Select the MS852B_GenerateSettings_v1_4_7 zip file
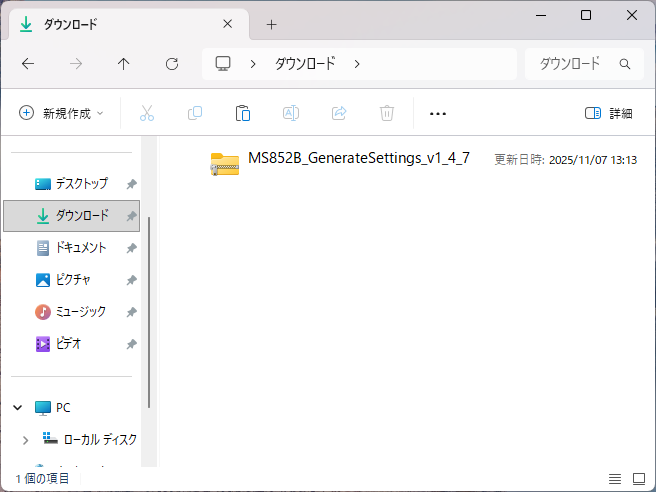The image size is (656, 492). 358,160
